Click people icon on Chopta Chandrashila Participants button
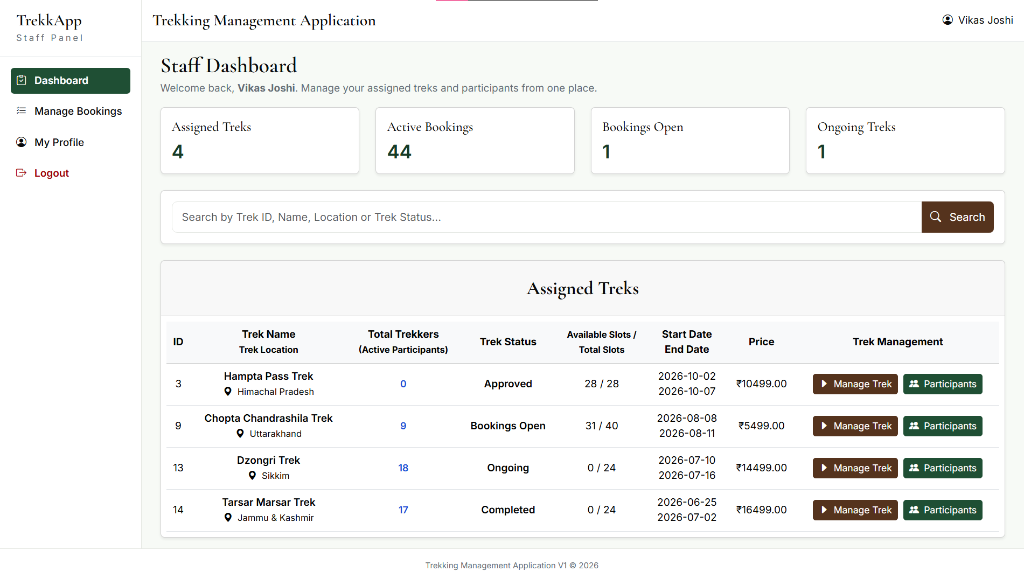This screenshot has height=581, width=1024. [x=914, y=426]
